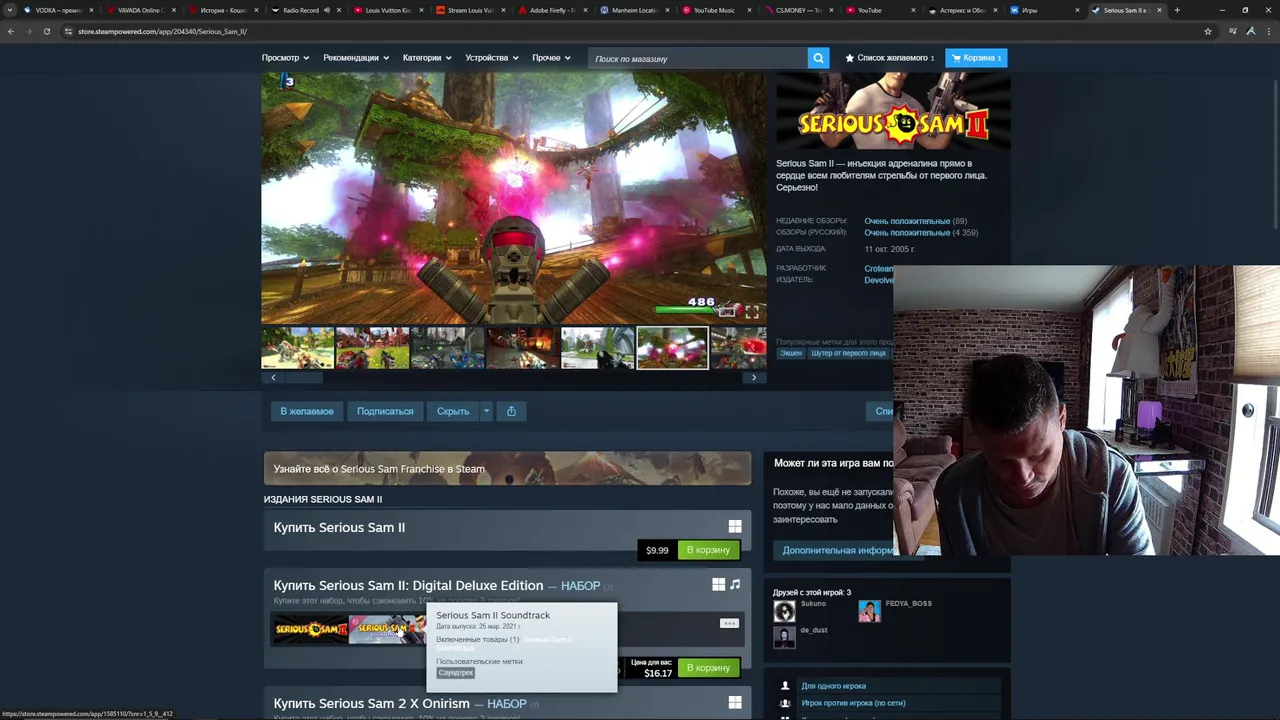Click the share icon next to Скрыть

511,411
